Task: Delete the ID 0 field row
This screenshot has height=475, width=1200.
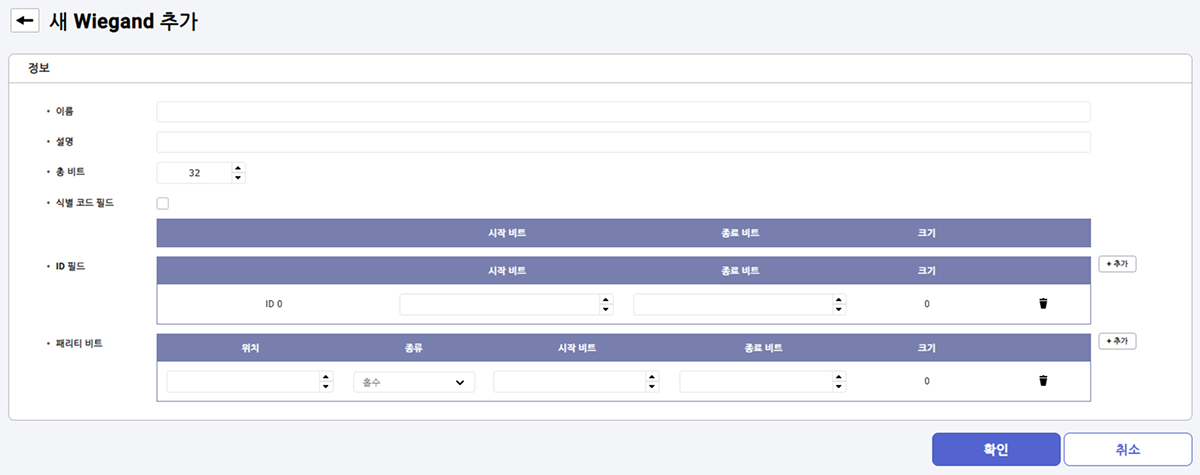Action: [1043, 304]
